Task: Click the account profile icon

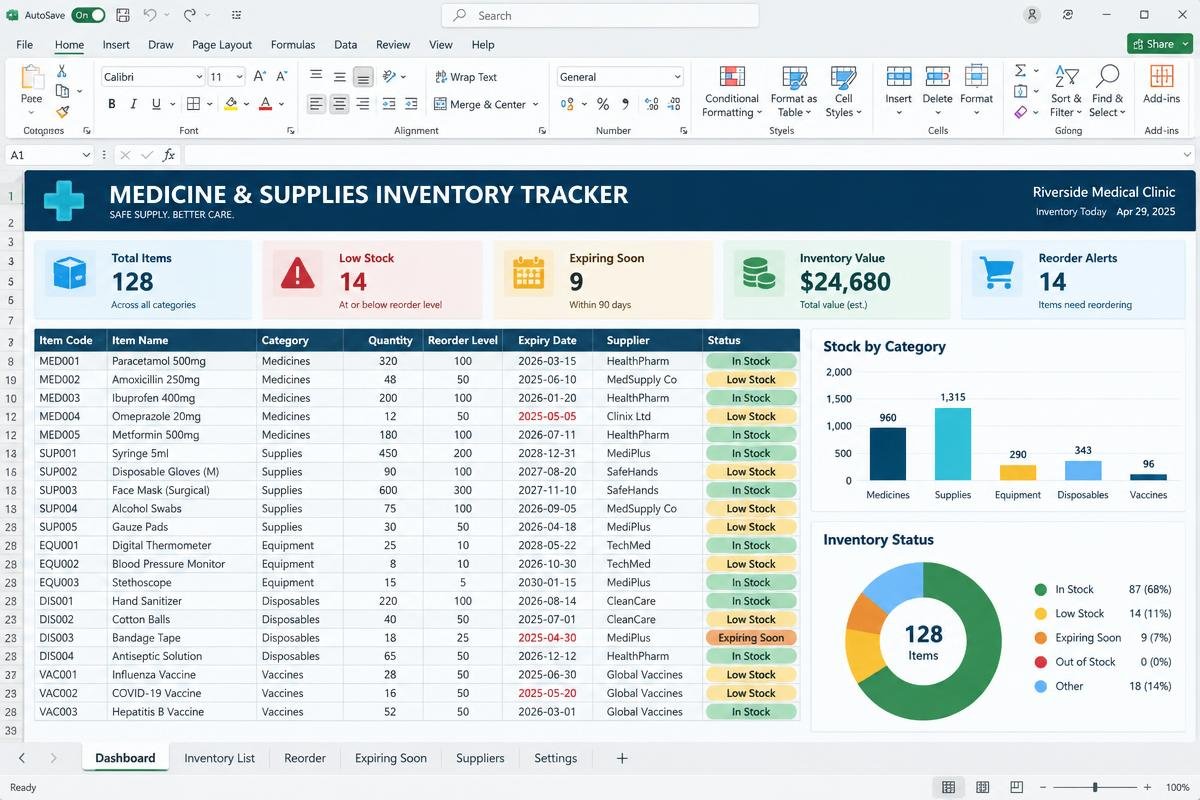Action: pyautogui.click(x=1033, y=15)
